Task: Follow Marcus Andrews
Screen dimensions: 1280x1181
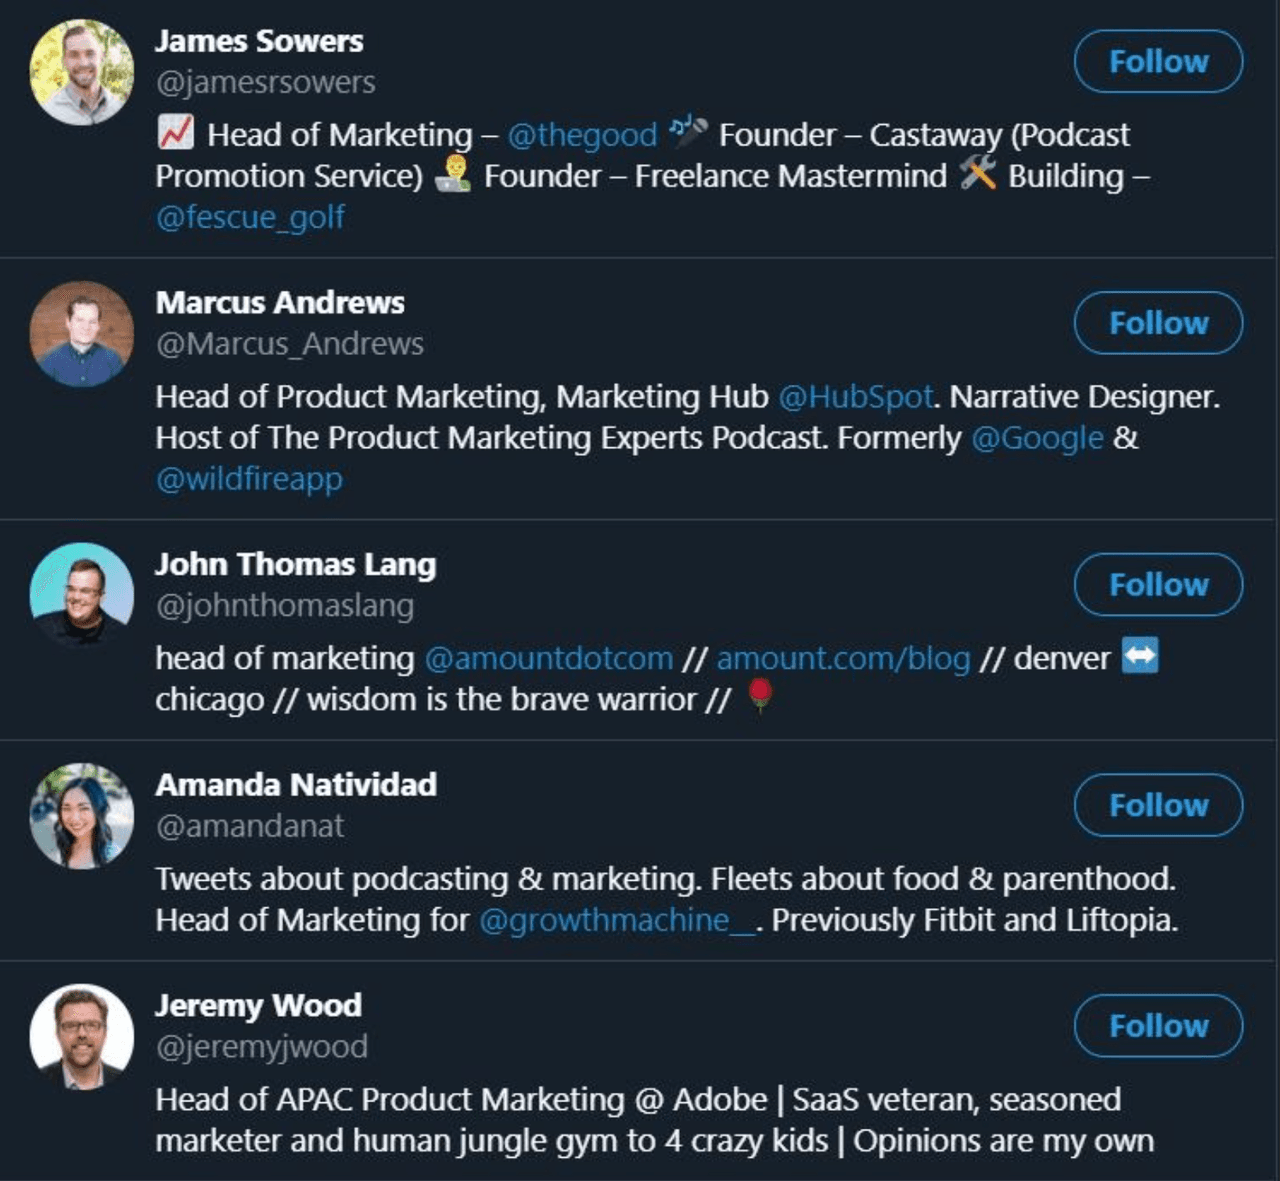Action: coord(1156,323)
